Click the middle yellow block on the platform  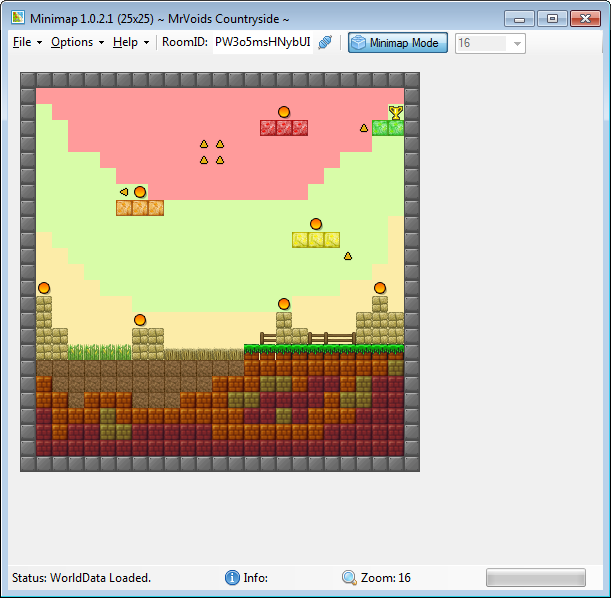(x=316, y=240)
